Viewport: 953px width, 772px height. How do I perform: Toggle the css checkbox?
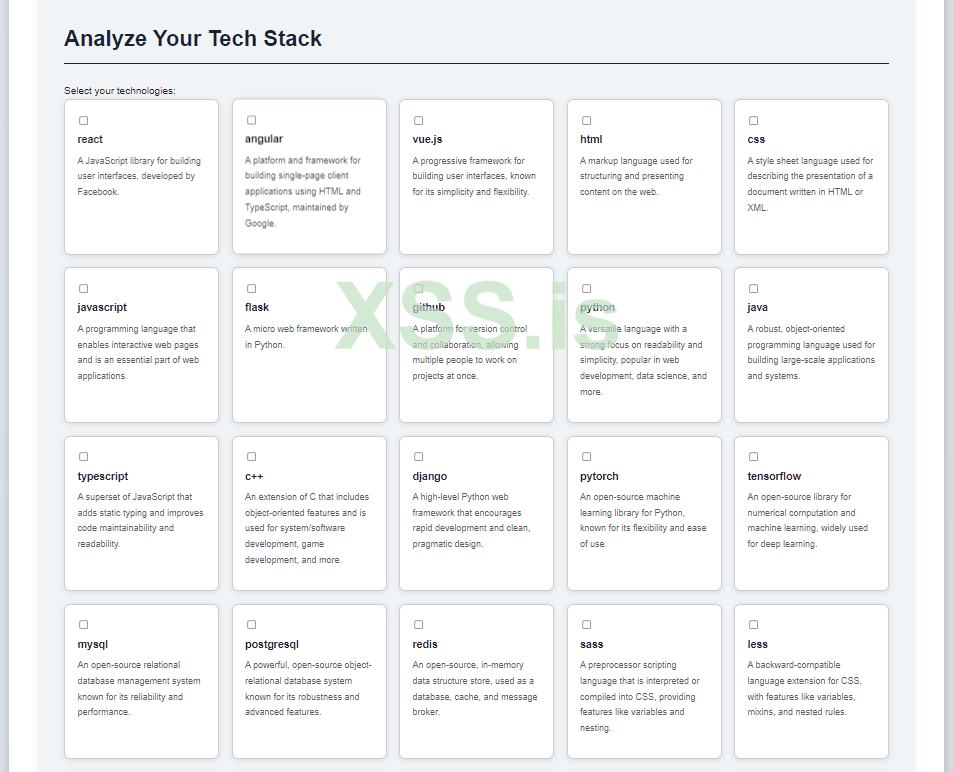754,120
